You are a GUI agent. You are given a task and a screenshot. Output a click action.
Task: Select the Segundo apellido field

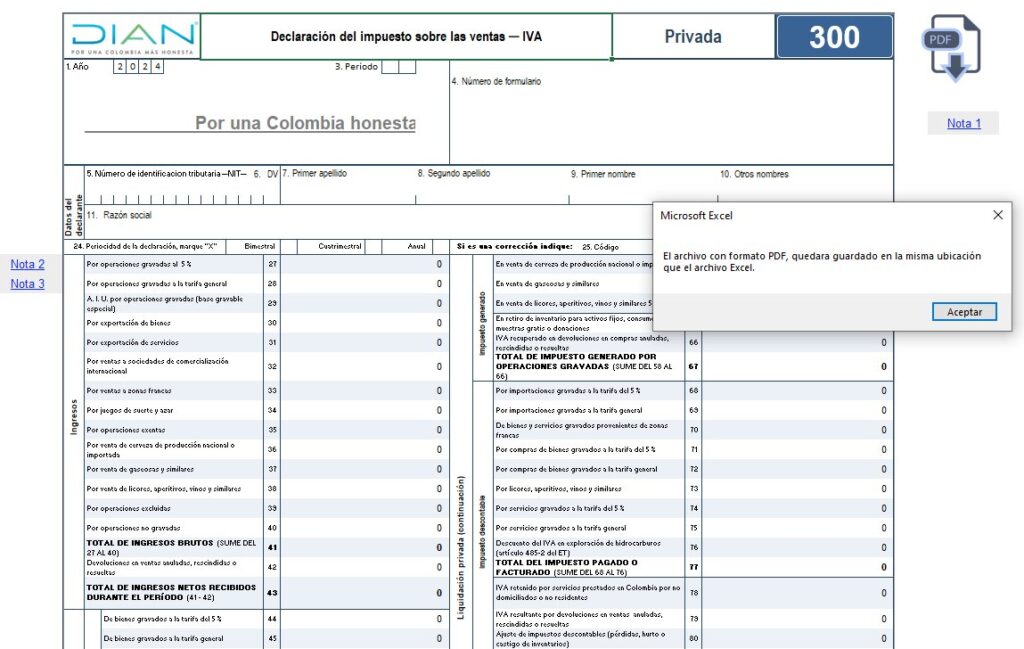click(492, 185)
